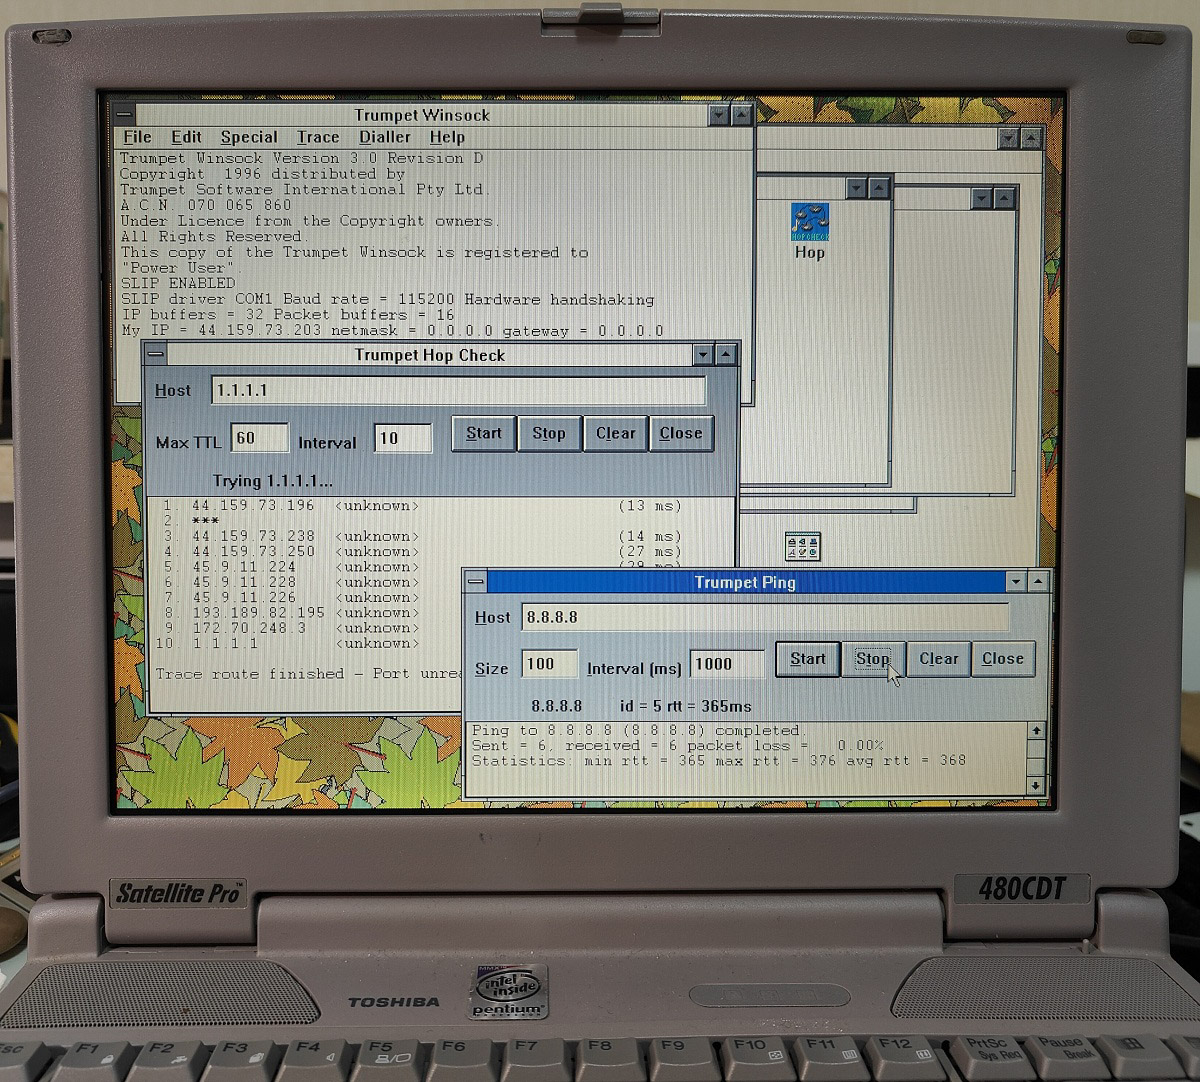Click 'Trace route finished' status line

(x=309, y=674)
